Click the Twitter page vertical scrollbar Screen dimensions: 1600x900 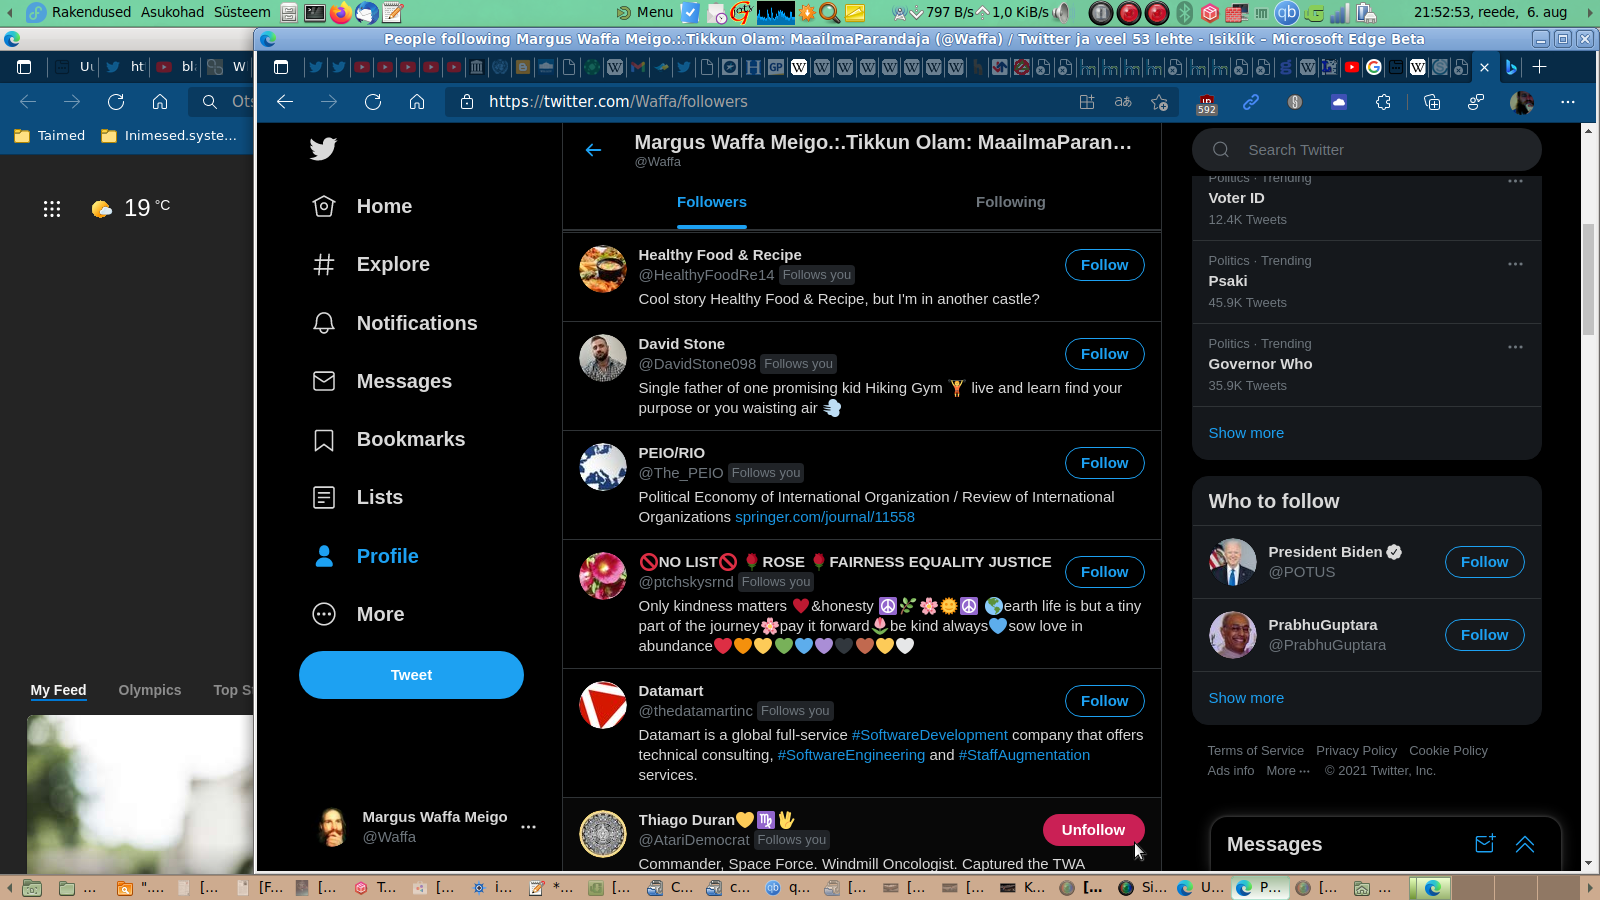point(1588,280)
